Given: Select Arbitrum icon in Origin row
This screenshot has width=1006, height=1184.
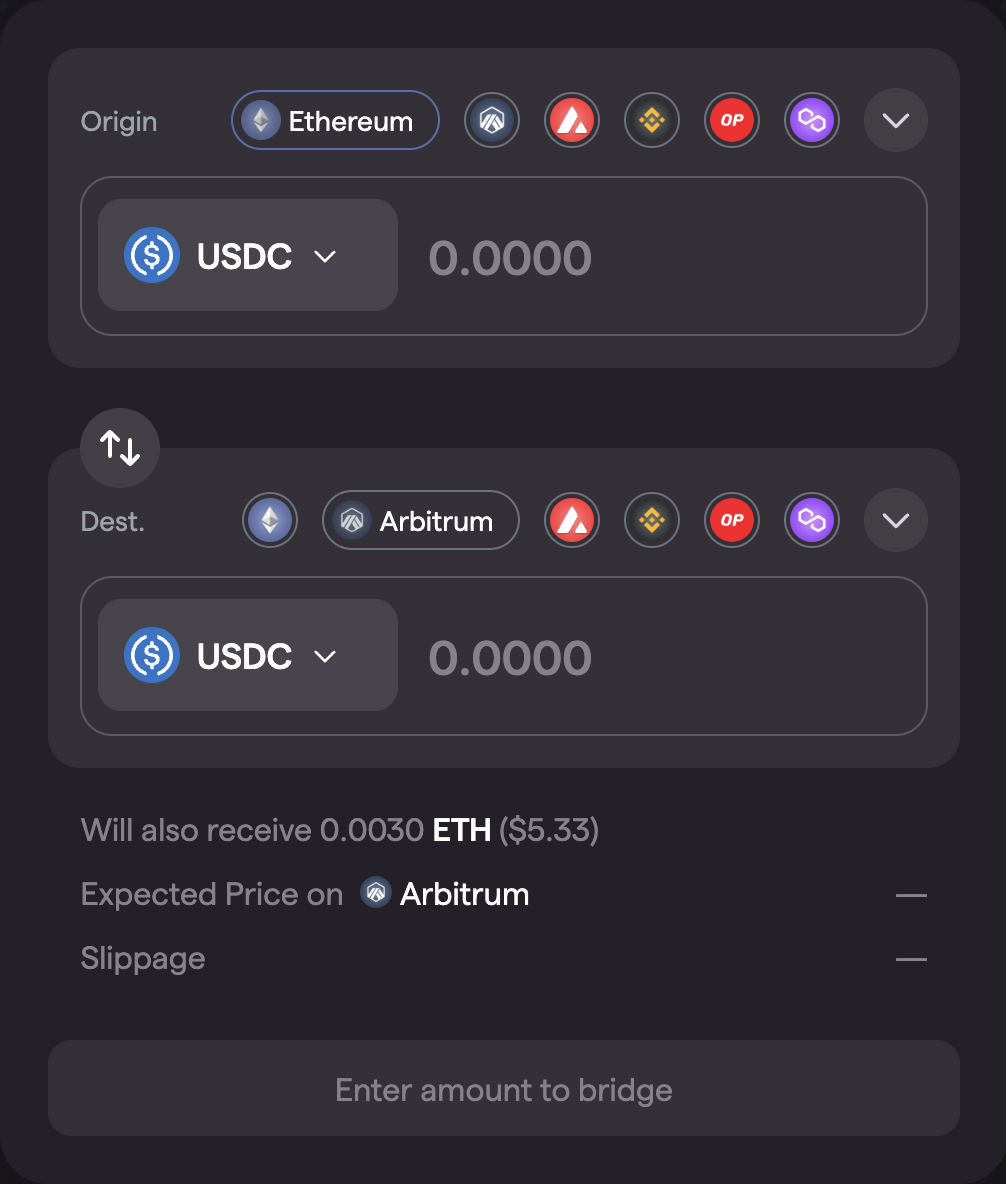Looking at the screenshot, I should [492, 121].
